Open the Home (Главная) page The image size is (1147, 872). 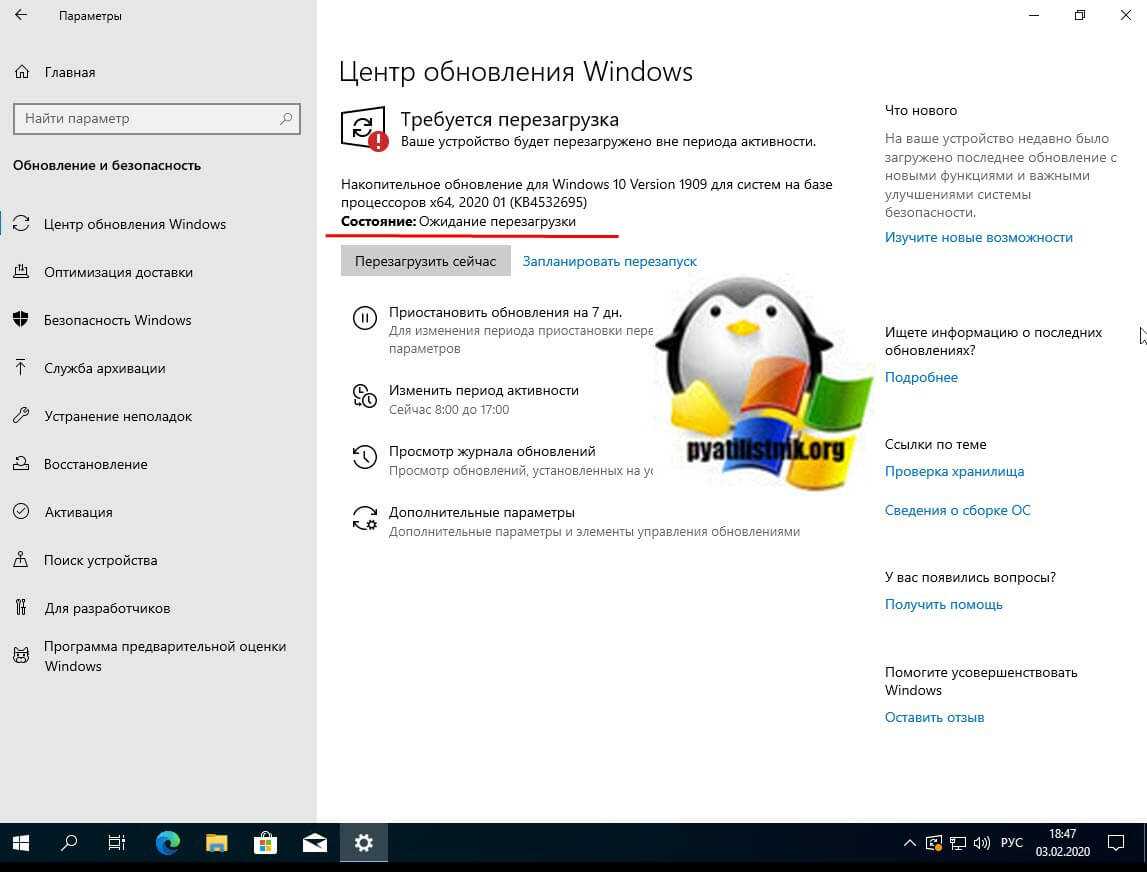click(x=69, y=72)
